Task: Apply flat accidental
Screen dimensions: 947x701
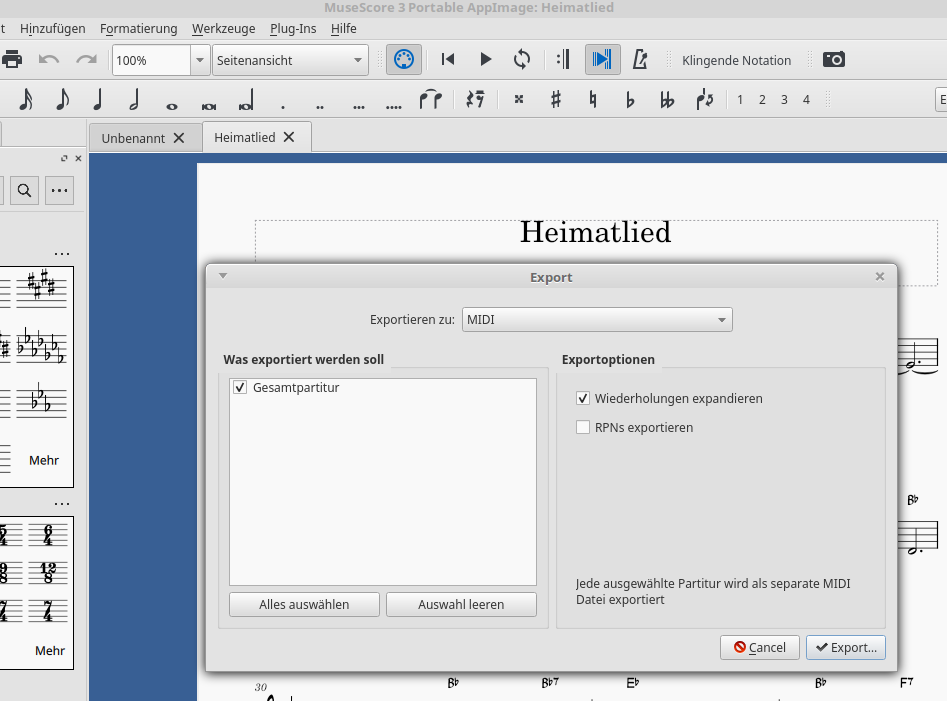Action: tap(630, 100)
